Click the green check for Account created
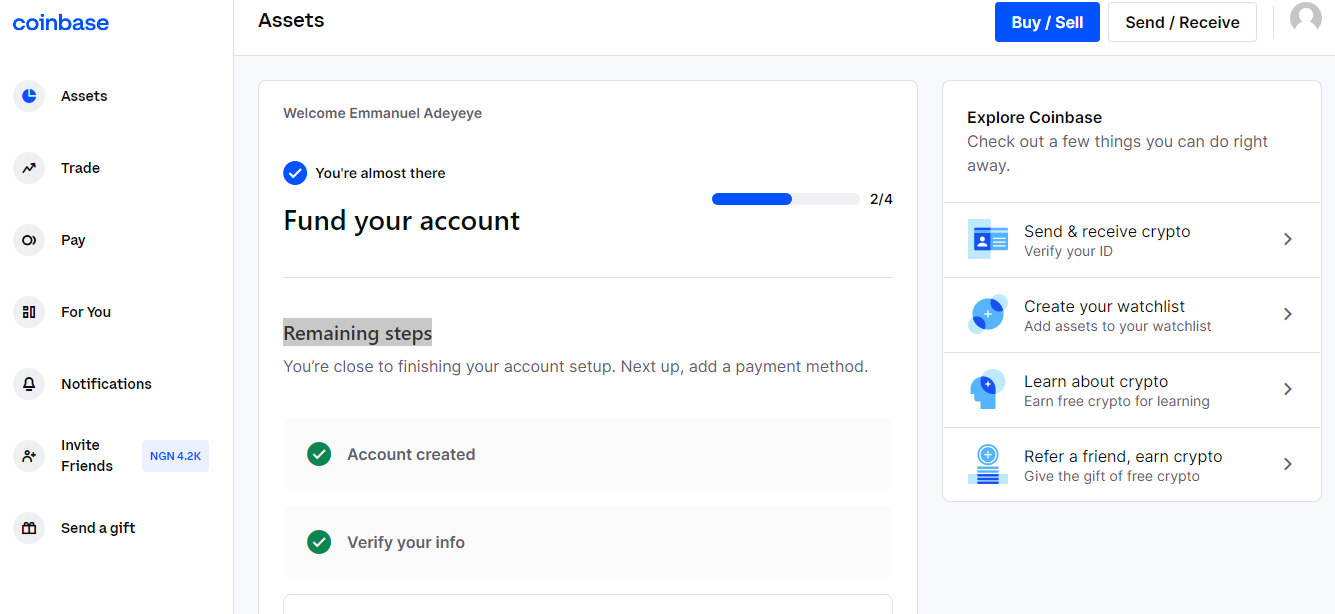This screenshot has height=614, width=1335. [319, 454]
